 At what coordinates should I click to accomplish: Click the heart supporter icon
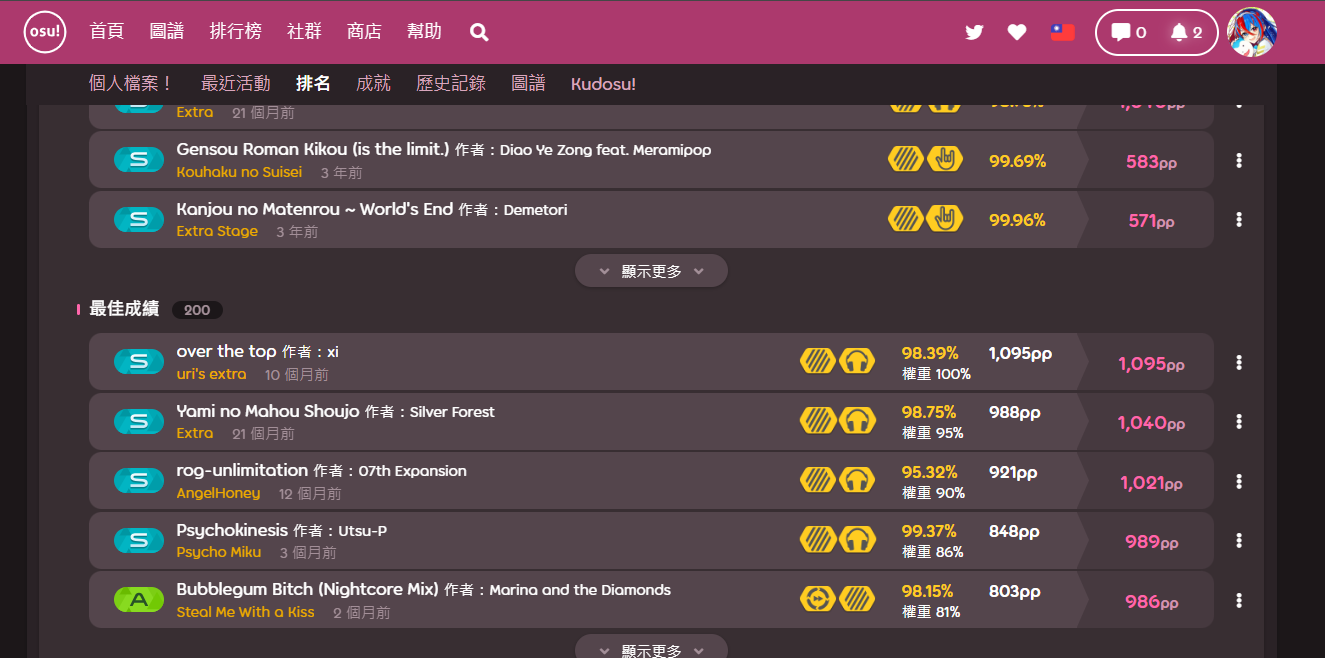click(x=1017, y=32)
